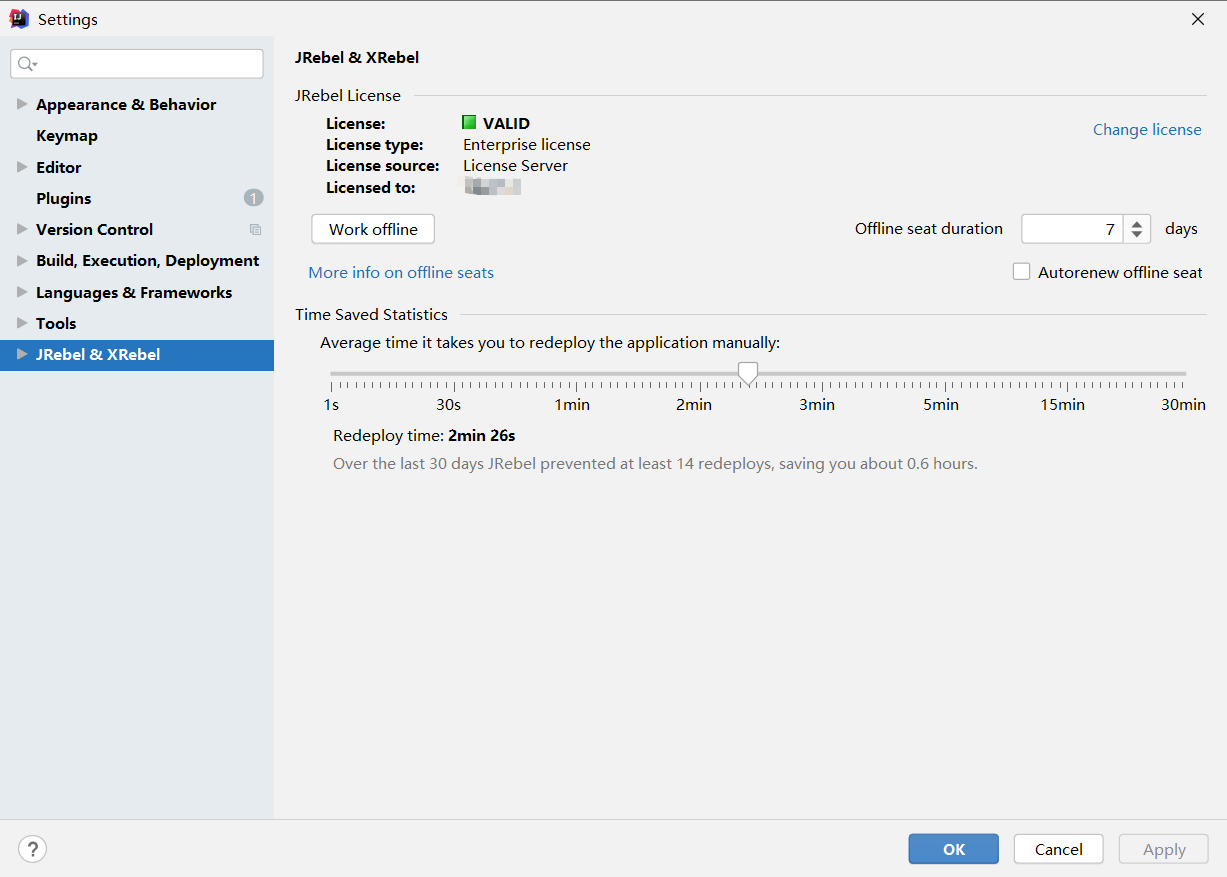
Task: Expand the Version Control section arrow
Action: 22,229
